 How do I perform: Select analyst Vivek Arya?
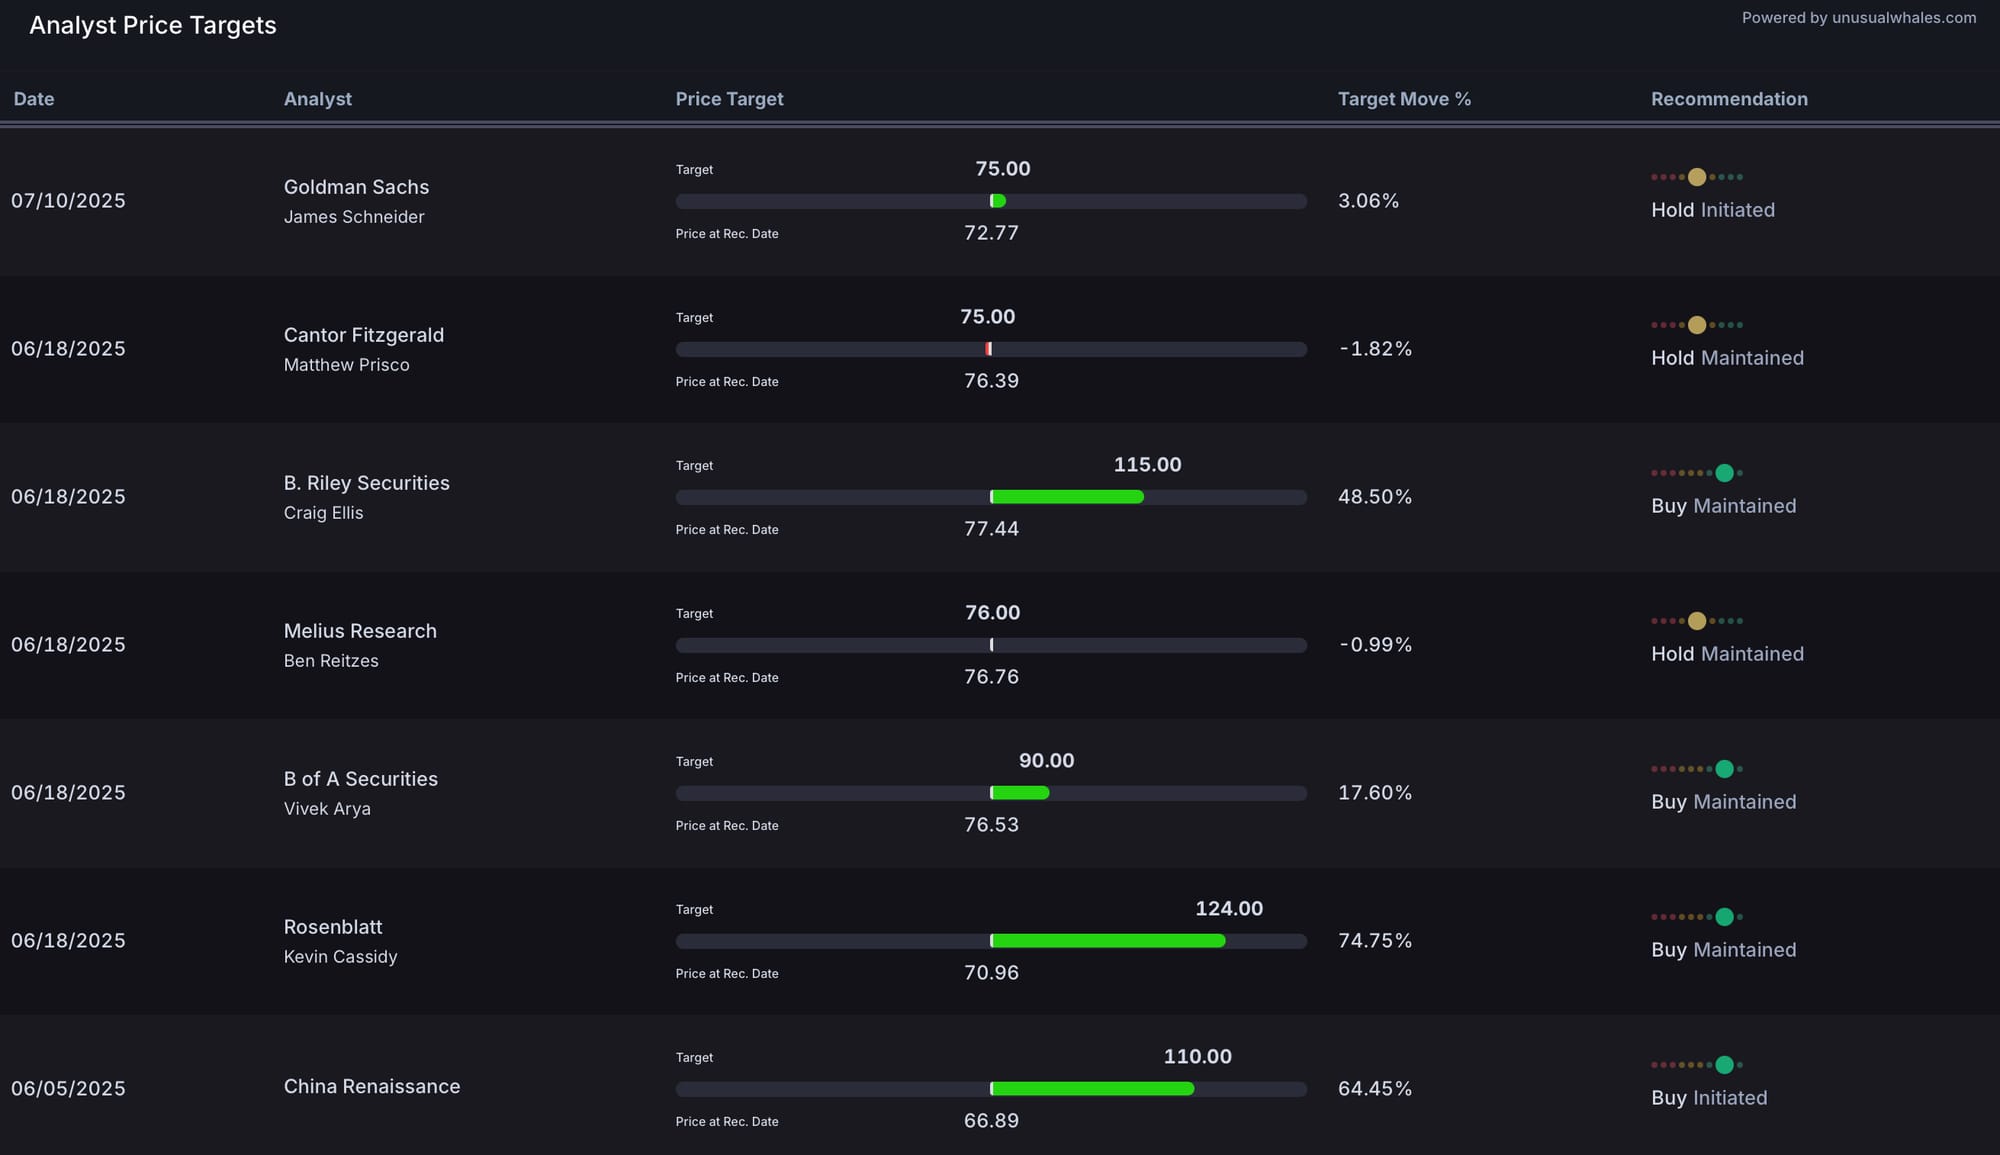click(327, 809)
